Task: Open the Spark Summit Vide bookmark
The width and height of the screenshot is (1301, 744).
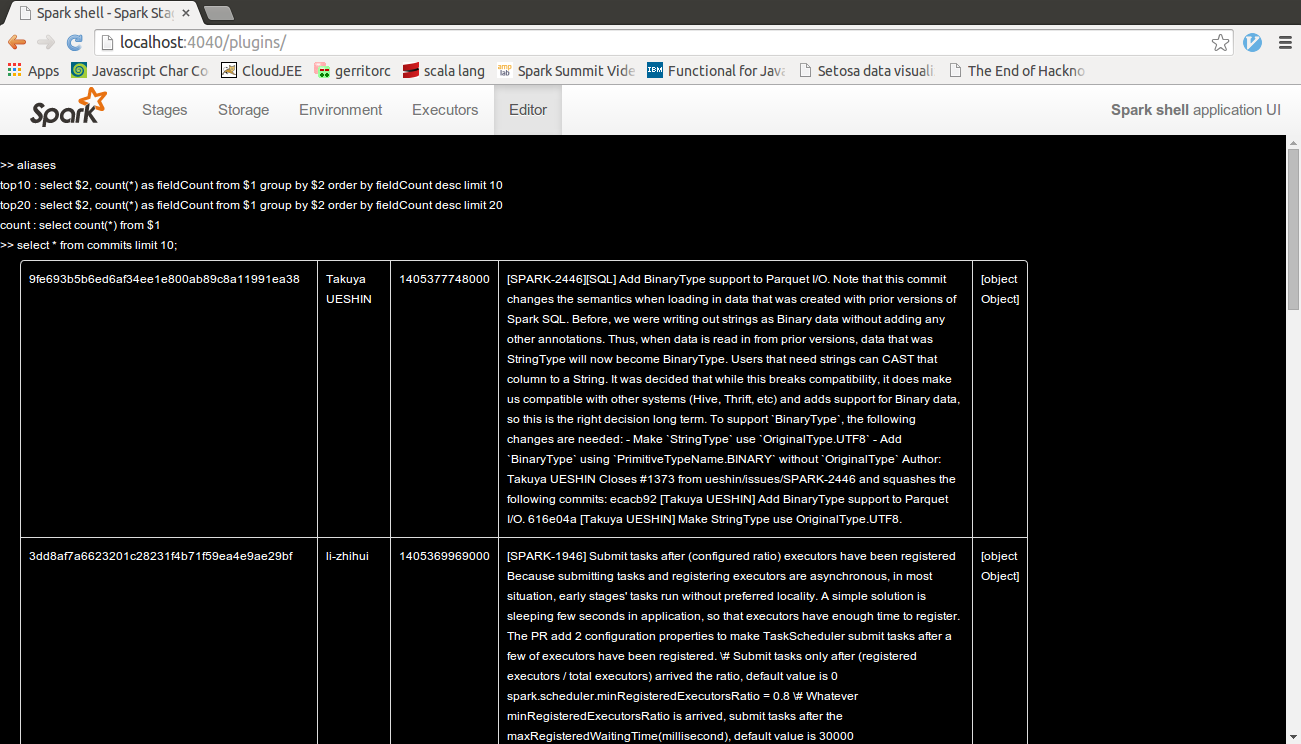Action: click(x=566, y=70)
